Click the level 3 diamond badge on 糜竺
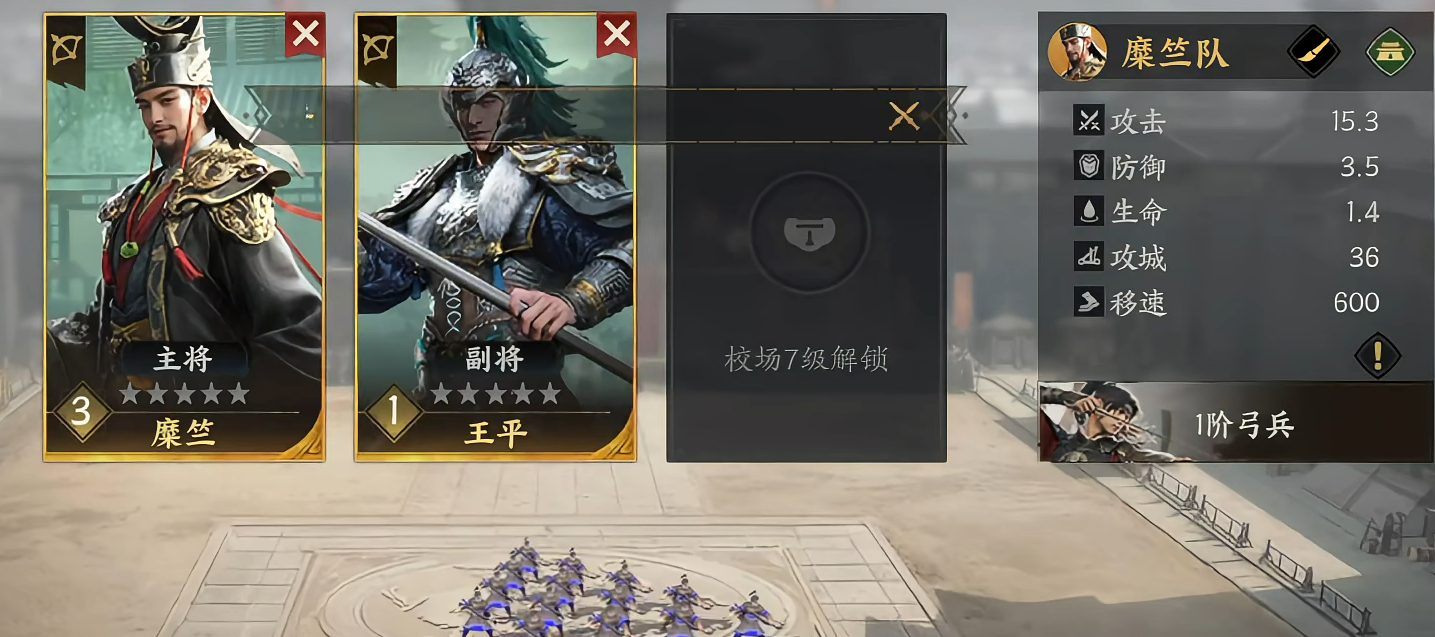The height and width of the screenshot is (637, 1435). click(82, 413)
